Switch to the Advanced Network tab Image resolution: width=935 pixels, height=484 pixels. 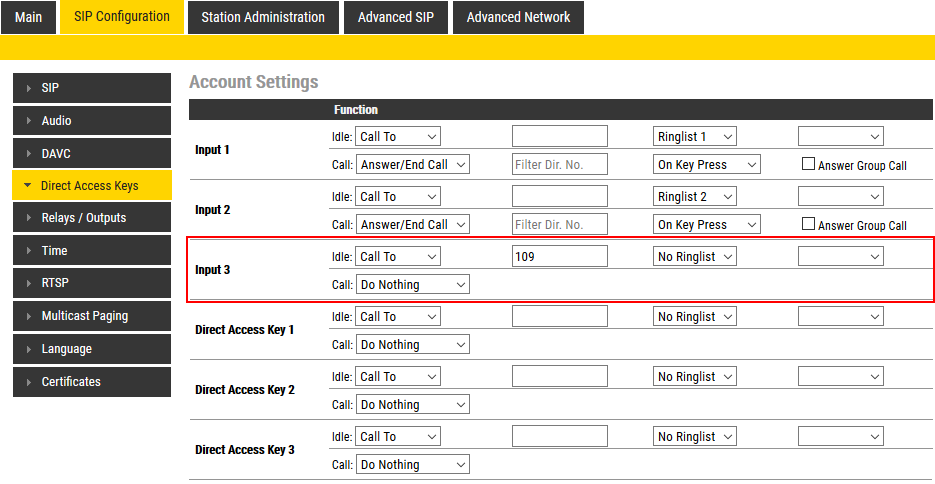point(518,17)
